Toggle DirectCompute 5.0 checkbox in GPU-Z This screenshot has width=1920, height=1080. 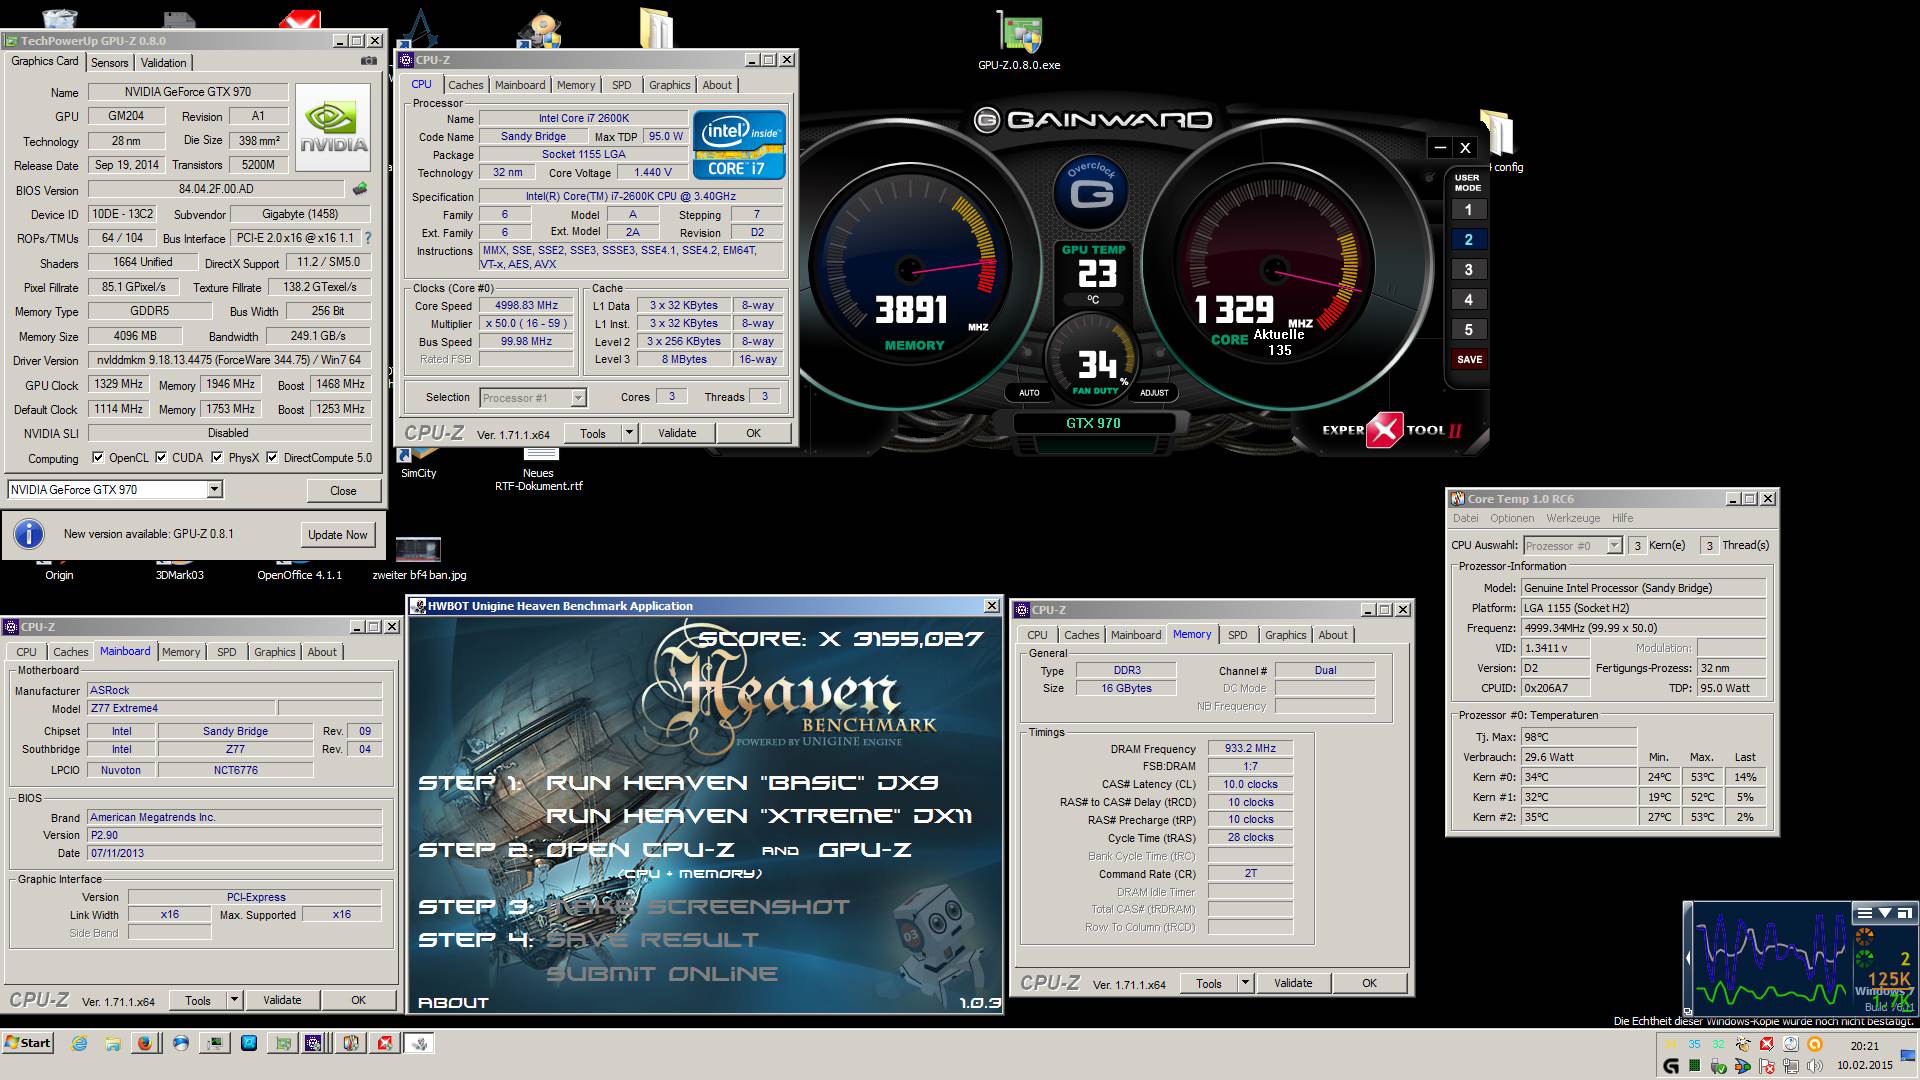click(272, 458)
